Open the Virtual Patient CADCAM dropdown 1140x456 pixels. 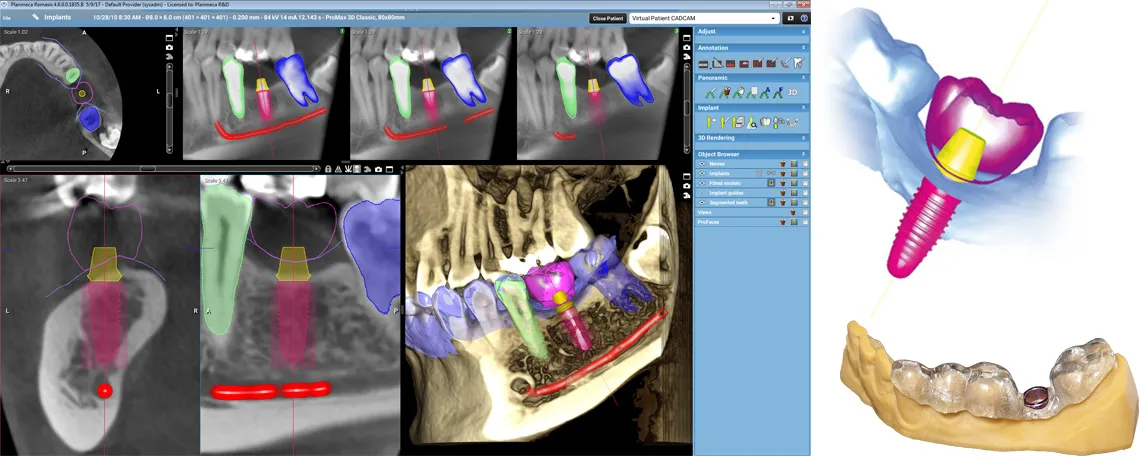click(705, 18)
